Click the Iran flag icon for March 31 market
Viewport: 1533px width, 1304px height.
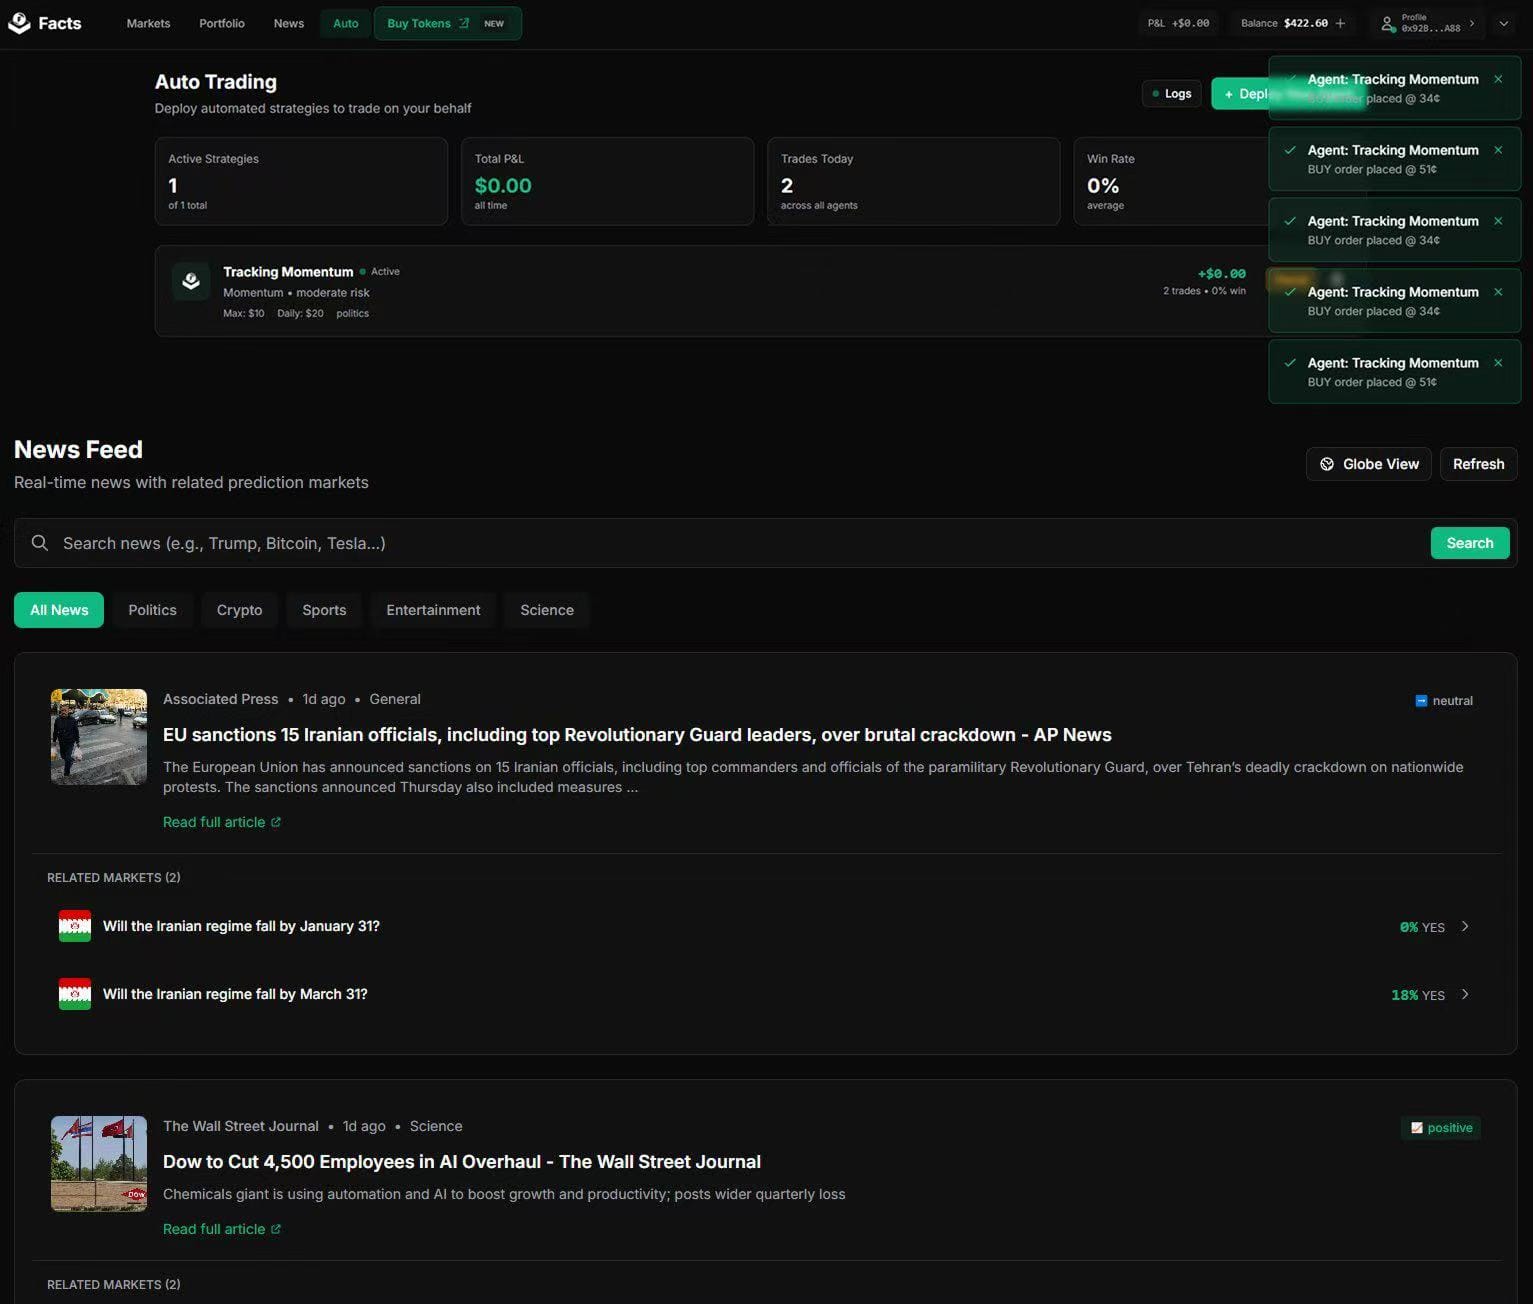(75, 994)
